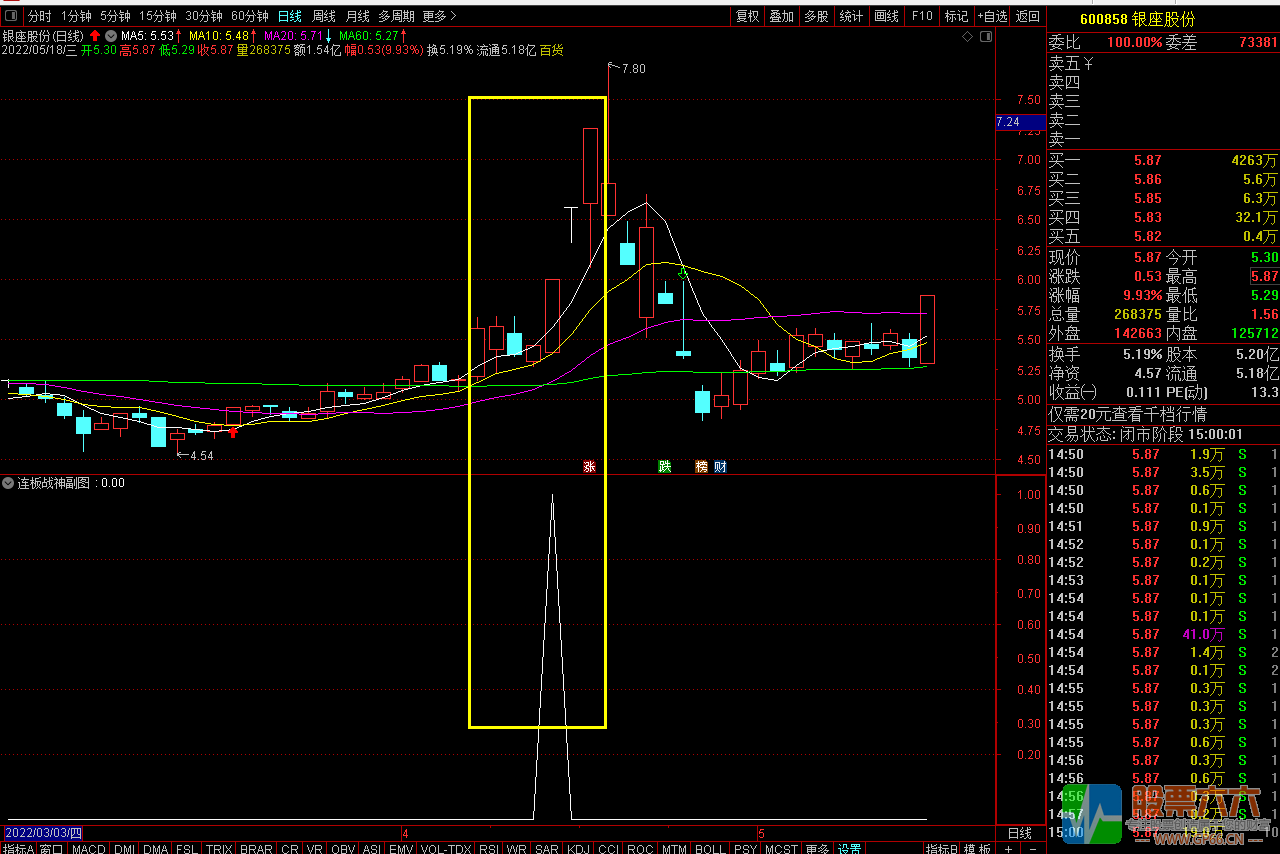Switch to 月线 monthly chart
Screen dimensions: 1280x854
357,16
